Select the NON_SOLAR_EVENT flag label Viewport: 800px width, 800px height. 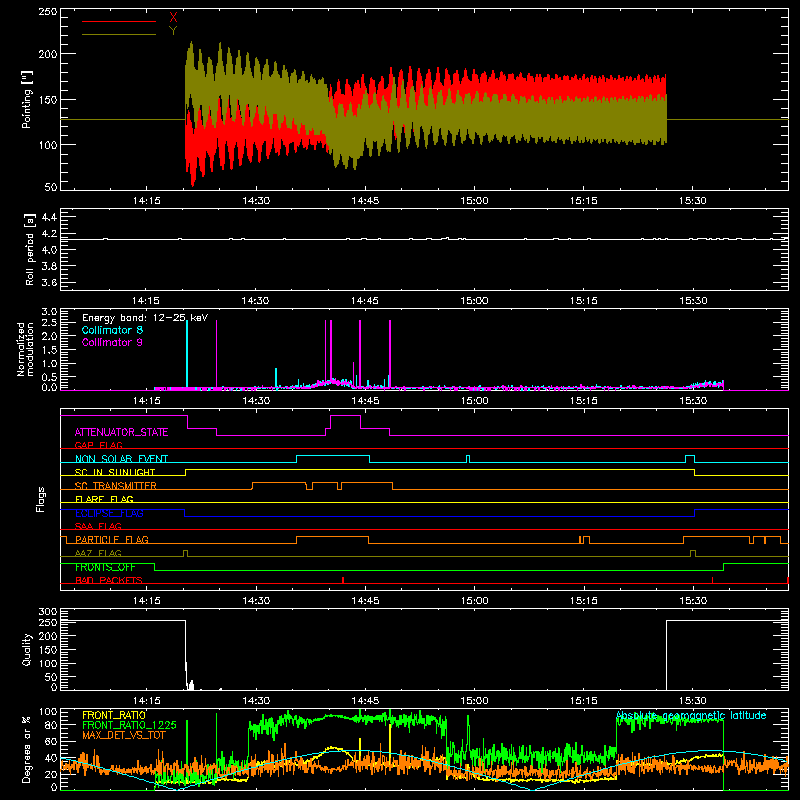click(x=121, y=459)
